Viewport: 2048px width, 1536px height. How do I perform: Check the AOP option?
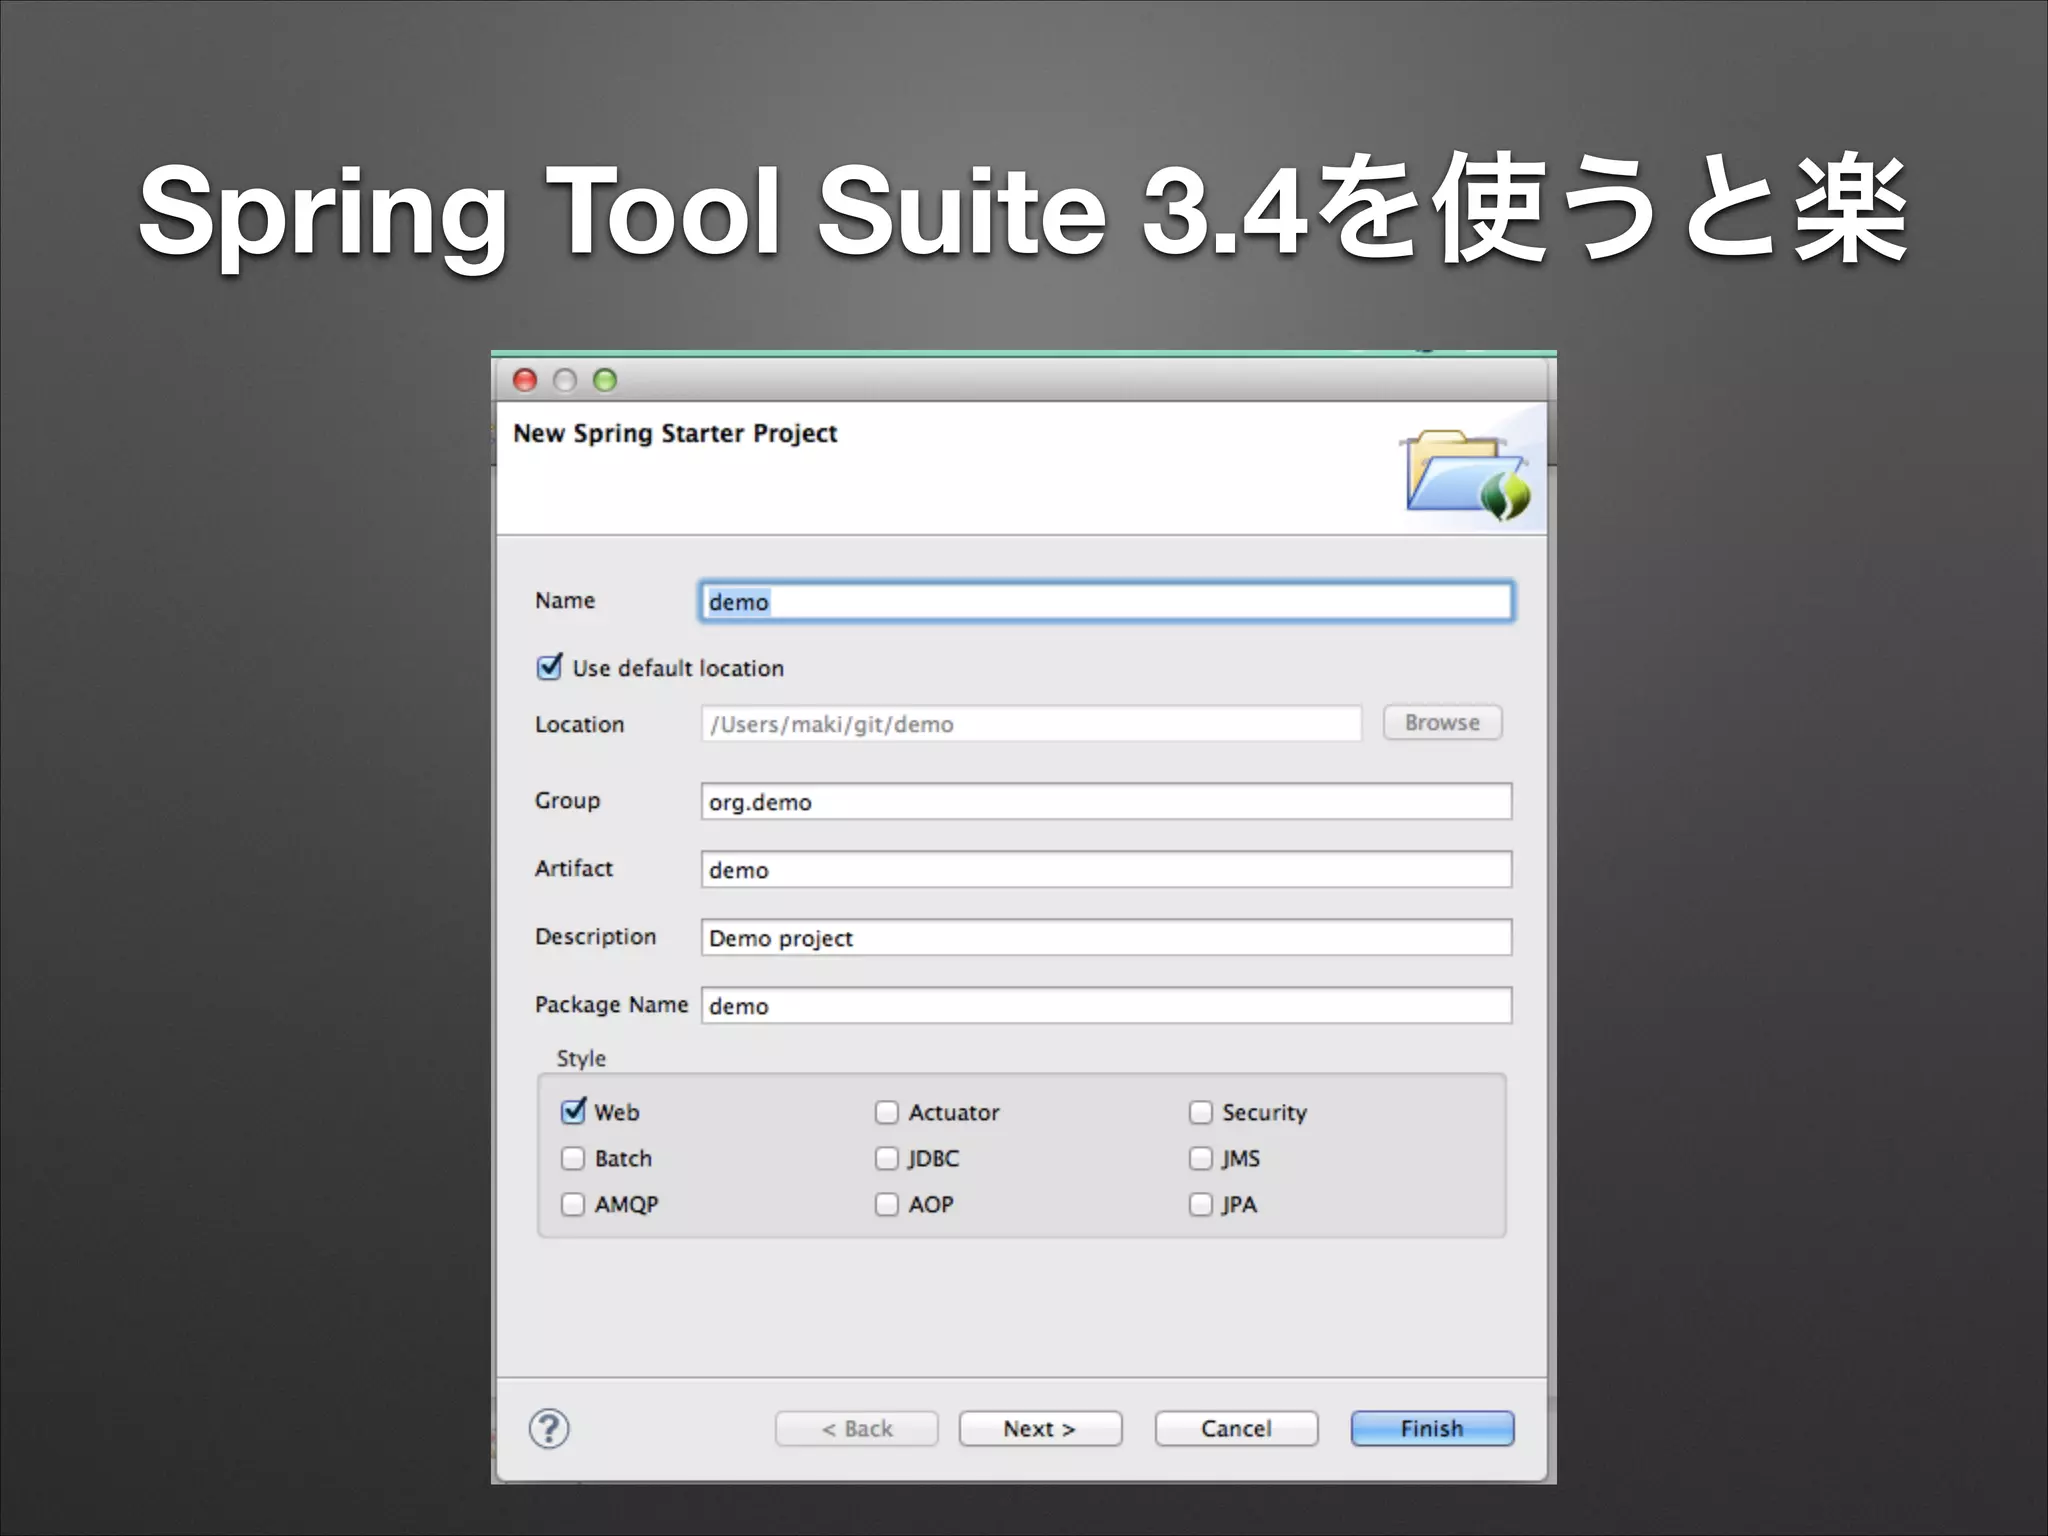[x=887, y=1204]
